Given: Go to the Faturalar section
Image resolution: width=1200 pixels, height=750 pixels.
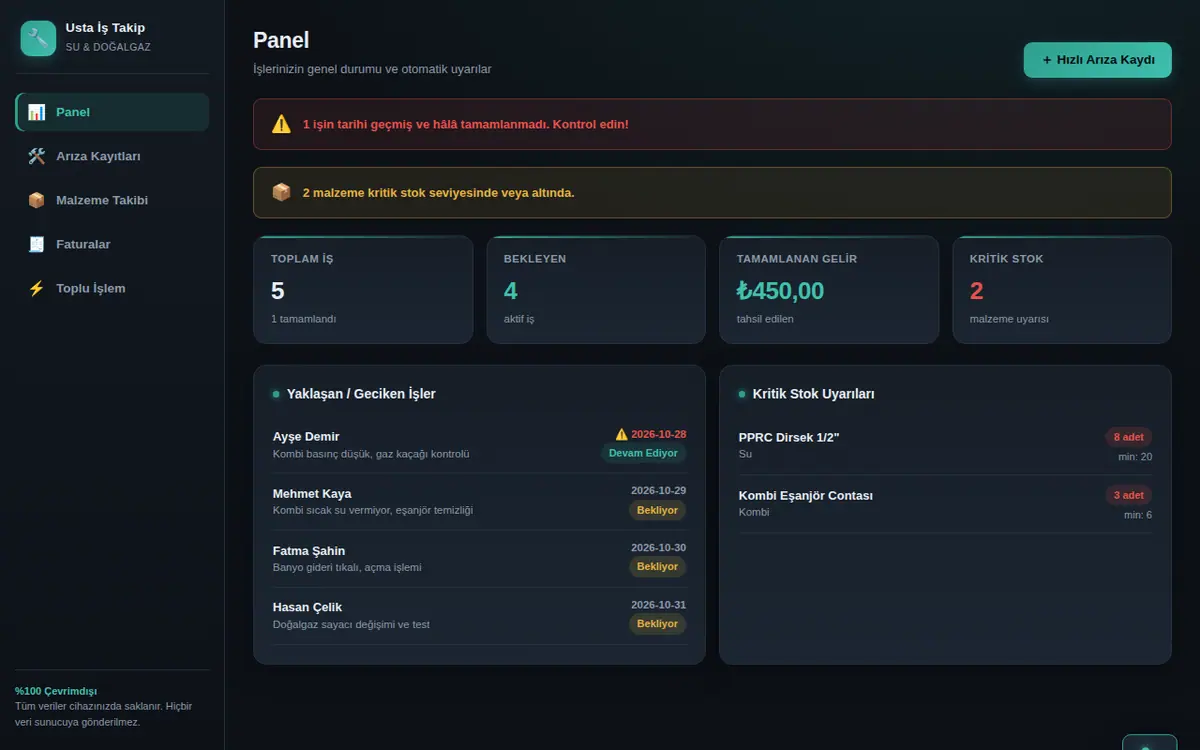Looking at the screenshot, I should pyautogui.click(x=112, y=244).
